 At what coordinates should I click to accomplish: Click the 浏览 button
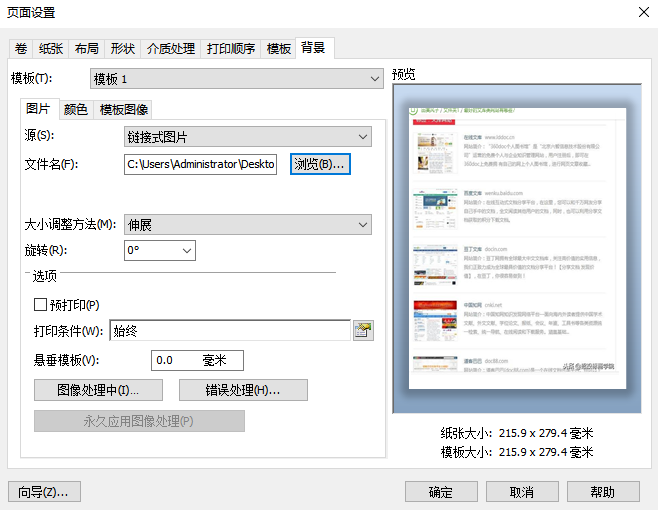(320, 164)
